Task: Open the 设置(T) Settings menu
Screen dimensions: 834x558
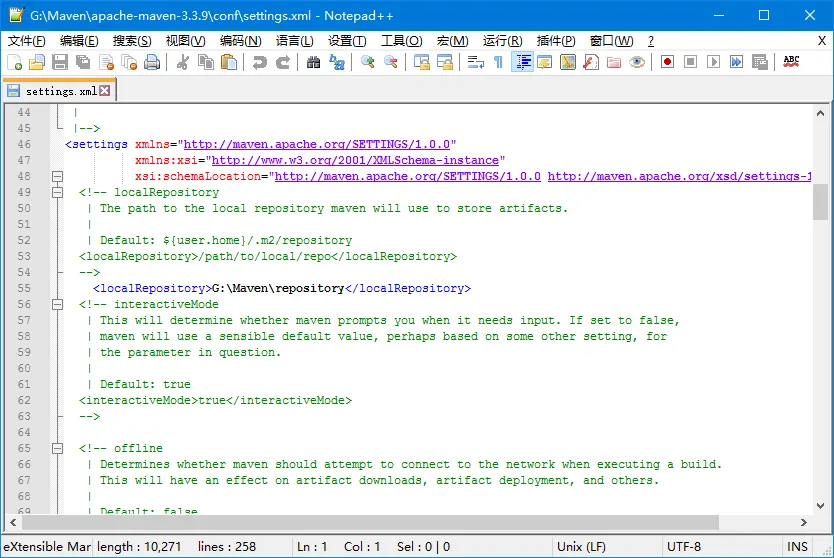Action: (x=347, y=41)
